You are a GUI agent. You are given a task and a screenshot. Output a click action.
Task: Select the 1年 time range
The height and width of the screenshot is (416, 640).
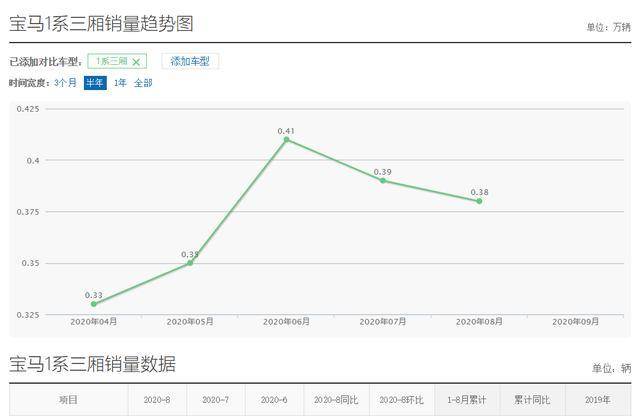[120, 83]
